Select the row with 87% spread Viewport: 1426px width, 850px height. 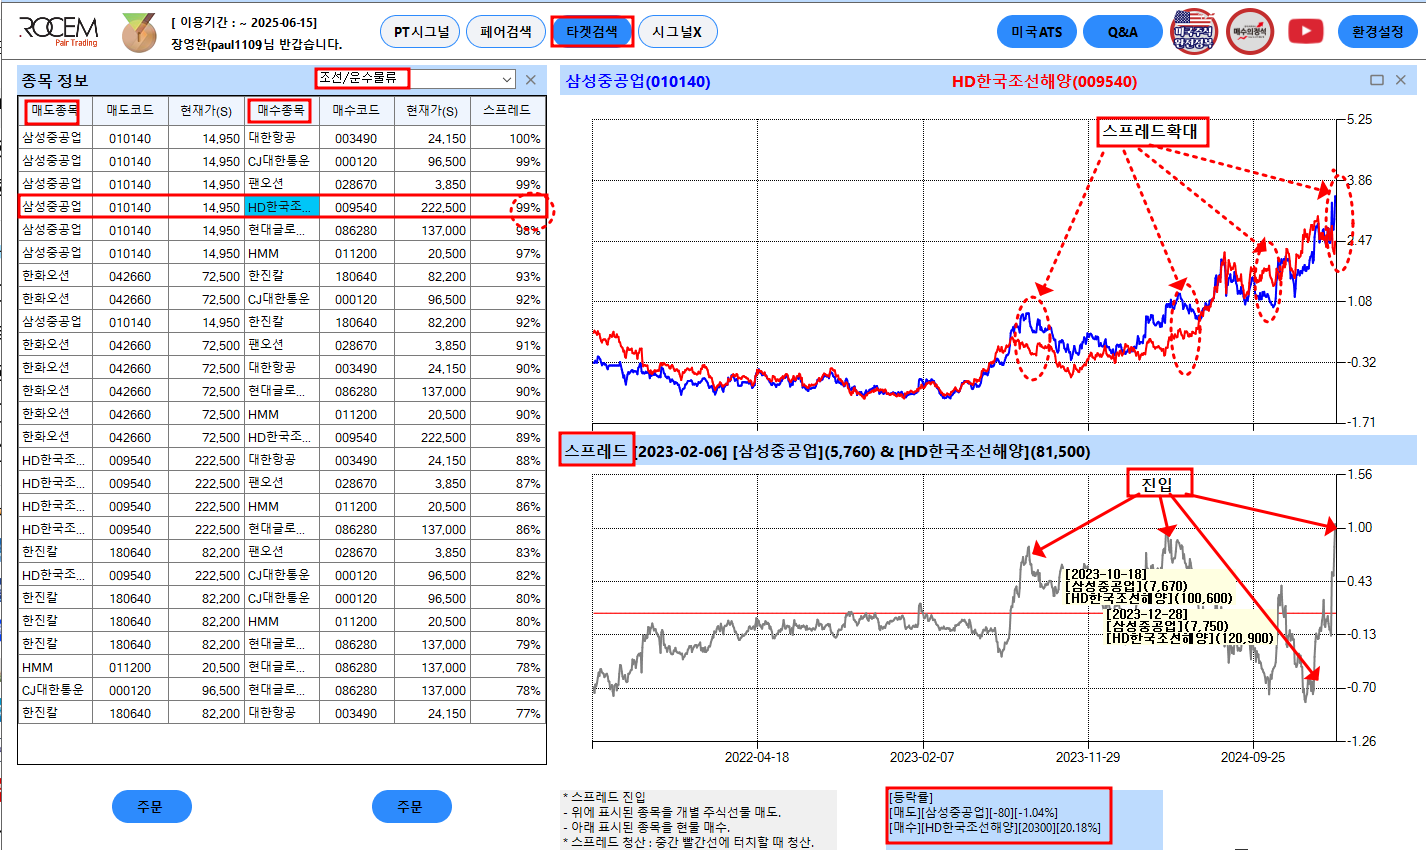point(282,483)
